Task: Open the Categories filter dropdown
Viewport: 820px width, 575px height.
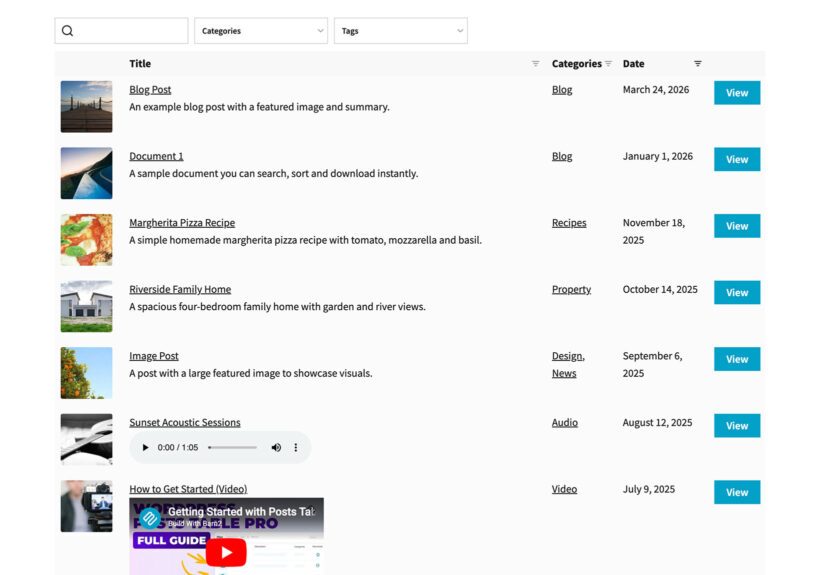Action: [x=261, y=31]
